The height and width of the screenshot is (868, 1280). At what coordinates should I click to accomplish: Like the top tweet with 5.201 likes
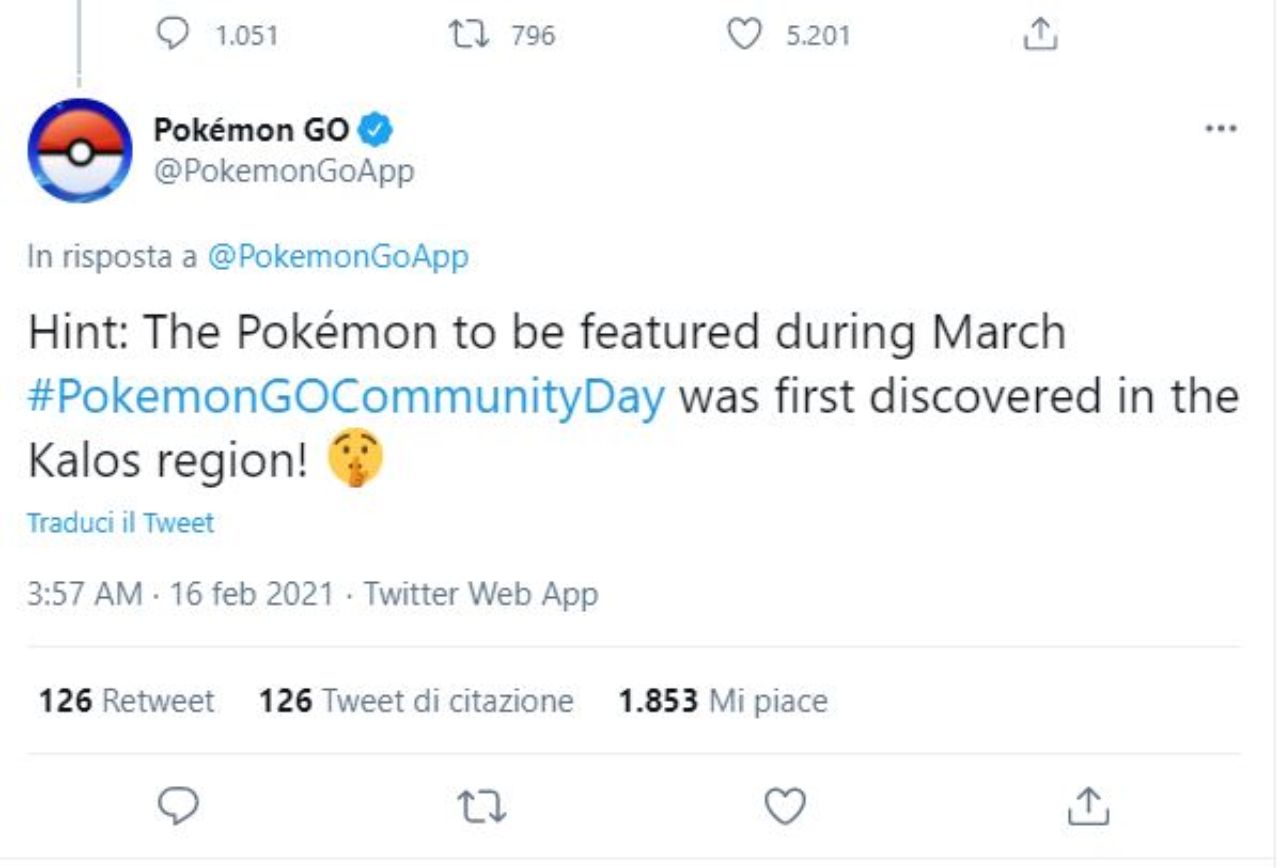tap(743, 36)
